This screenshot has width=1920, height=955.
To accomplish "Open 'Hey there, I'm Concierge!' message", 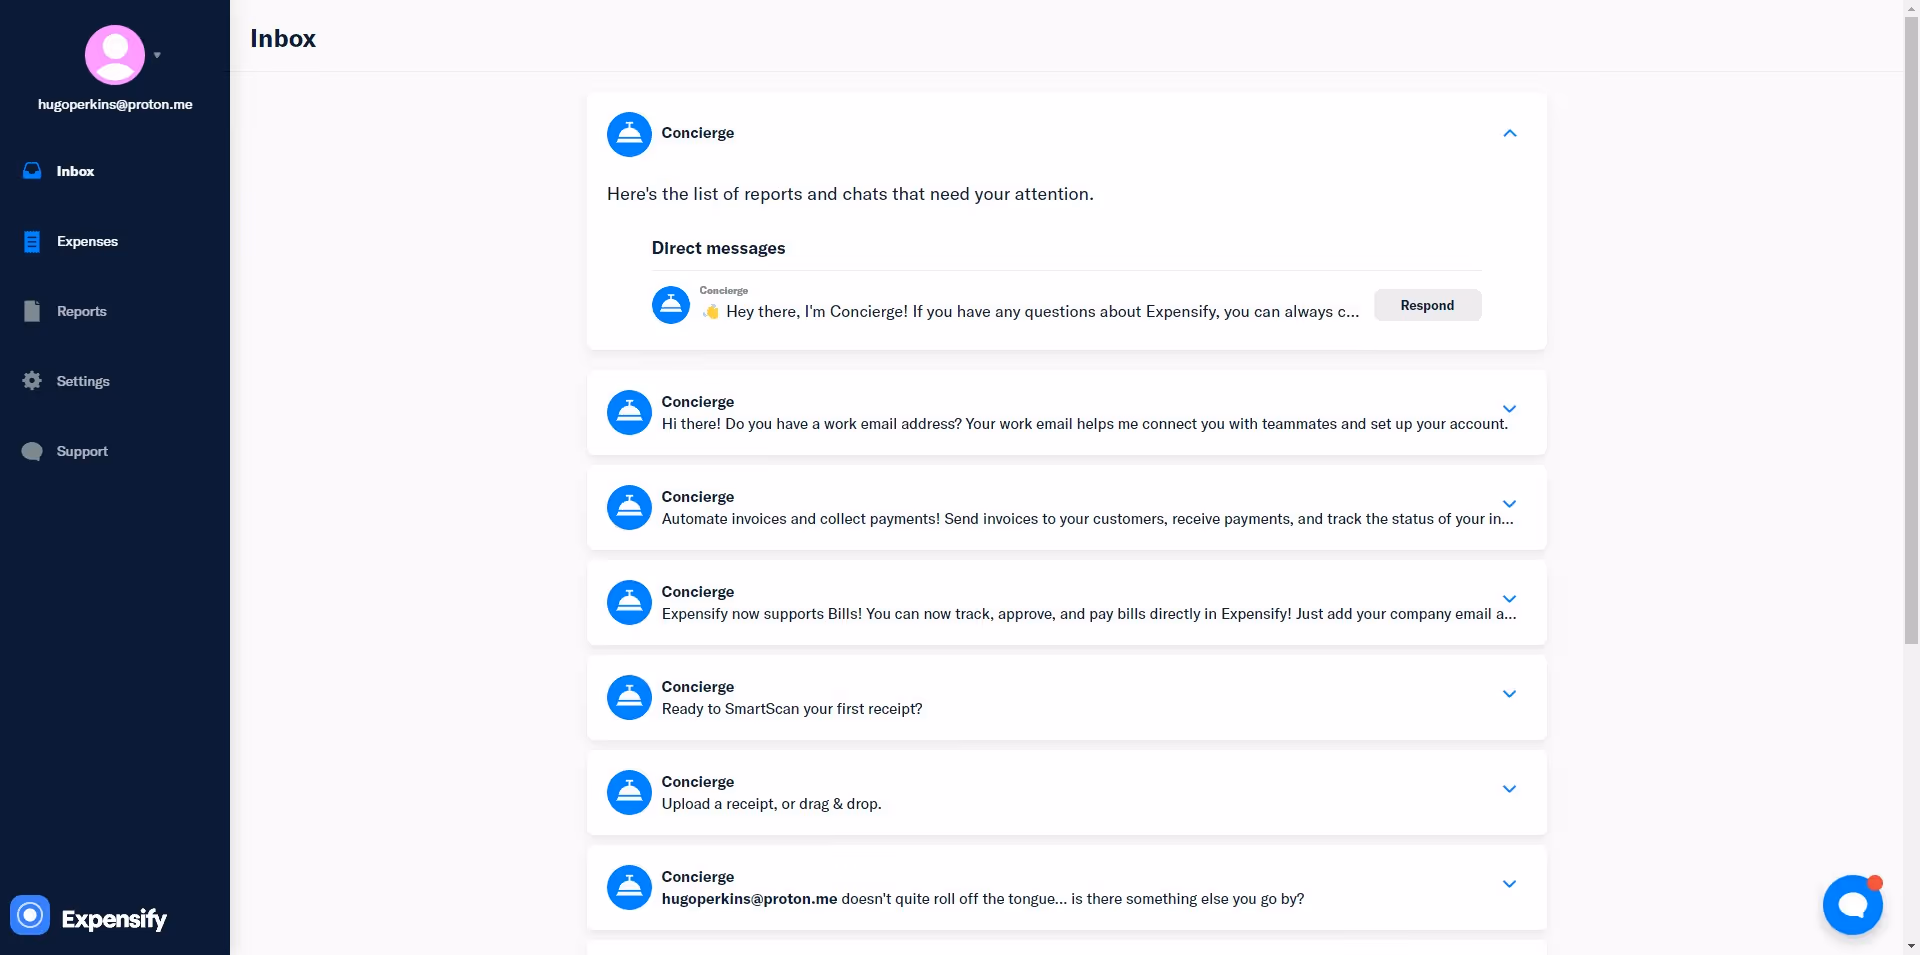I will tap(1031, 312).
